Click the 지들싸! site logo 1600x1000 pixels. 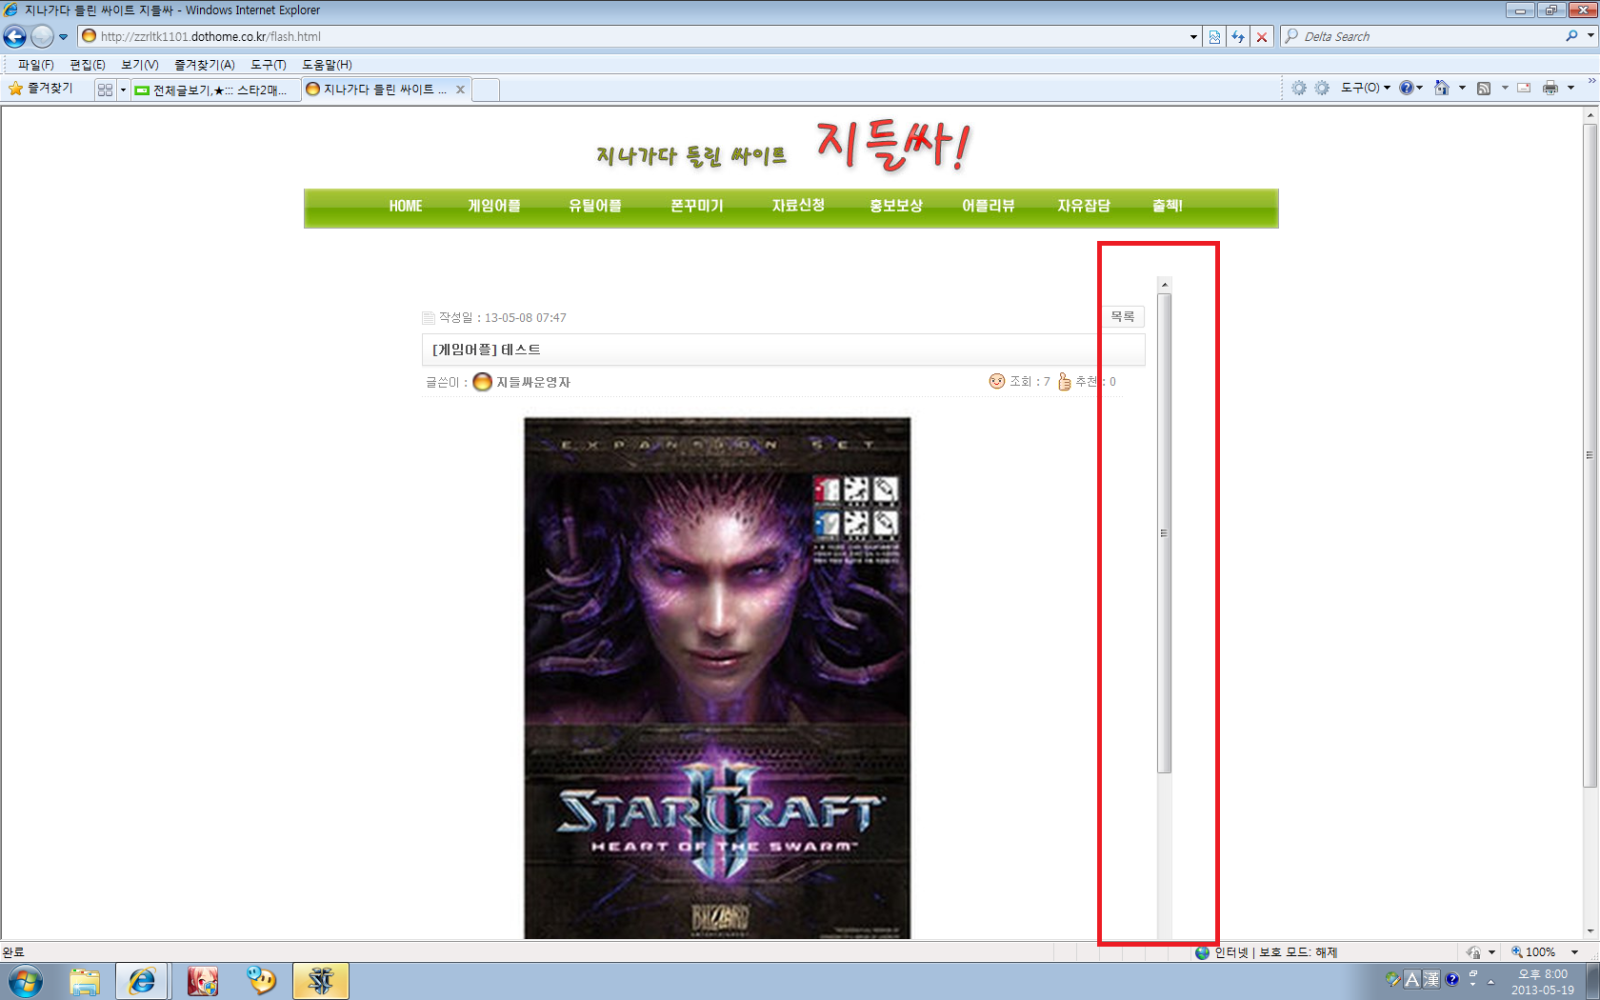coord(892,148)
